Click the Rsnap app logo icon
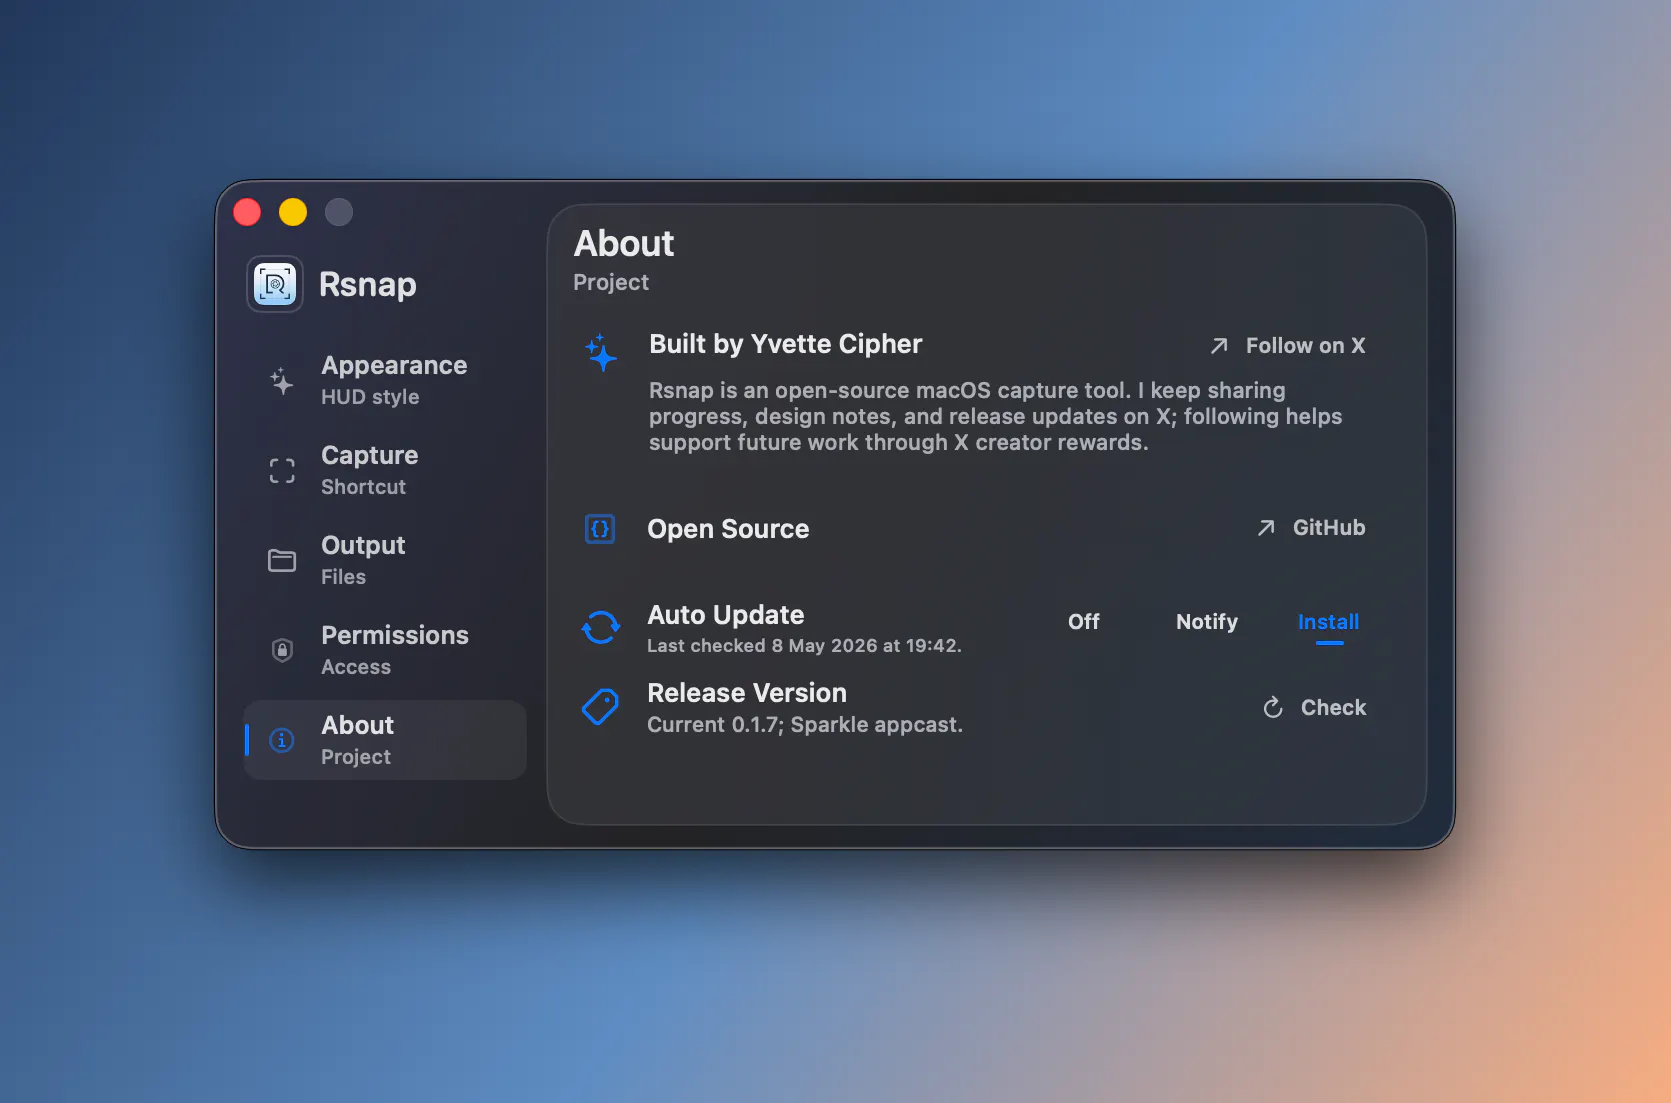 (275, 284)
